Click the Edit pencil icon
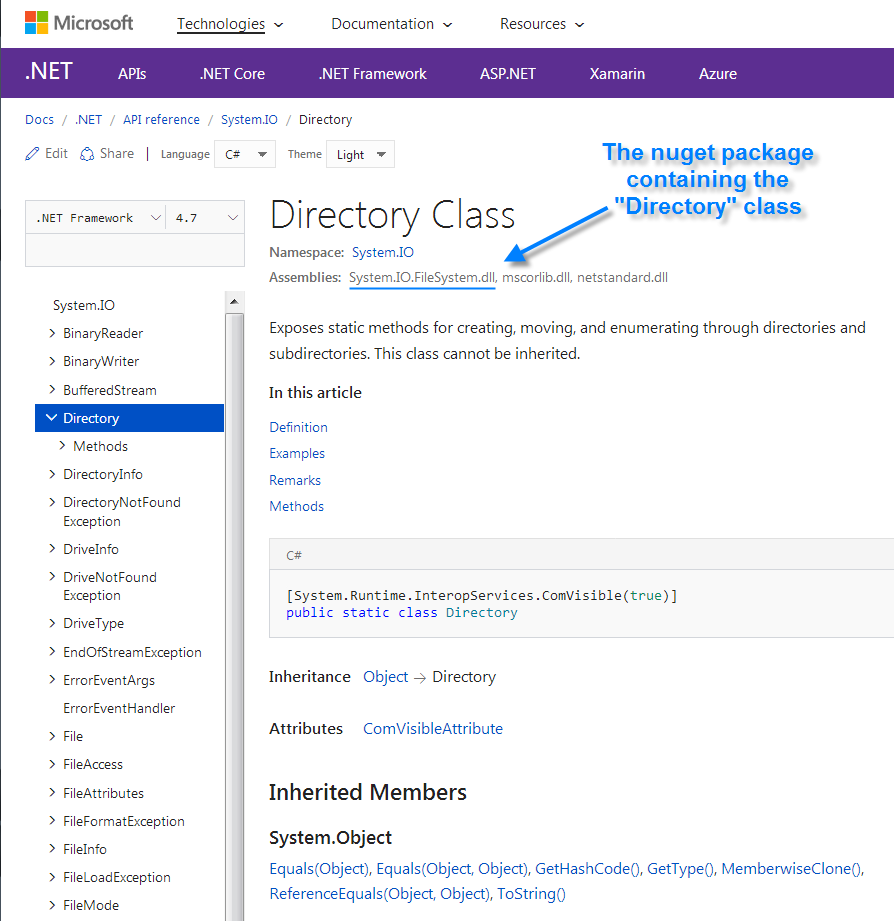The image size is (894, 921). tap(32, 154)
